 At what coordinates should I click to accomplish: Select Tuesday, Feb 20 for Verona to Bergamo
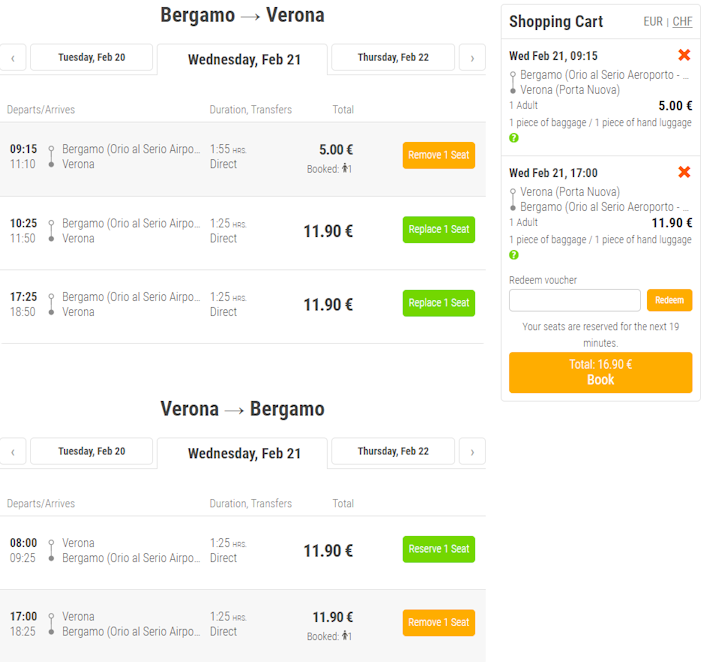pos(92,451)
